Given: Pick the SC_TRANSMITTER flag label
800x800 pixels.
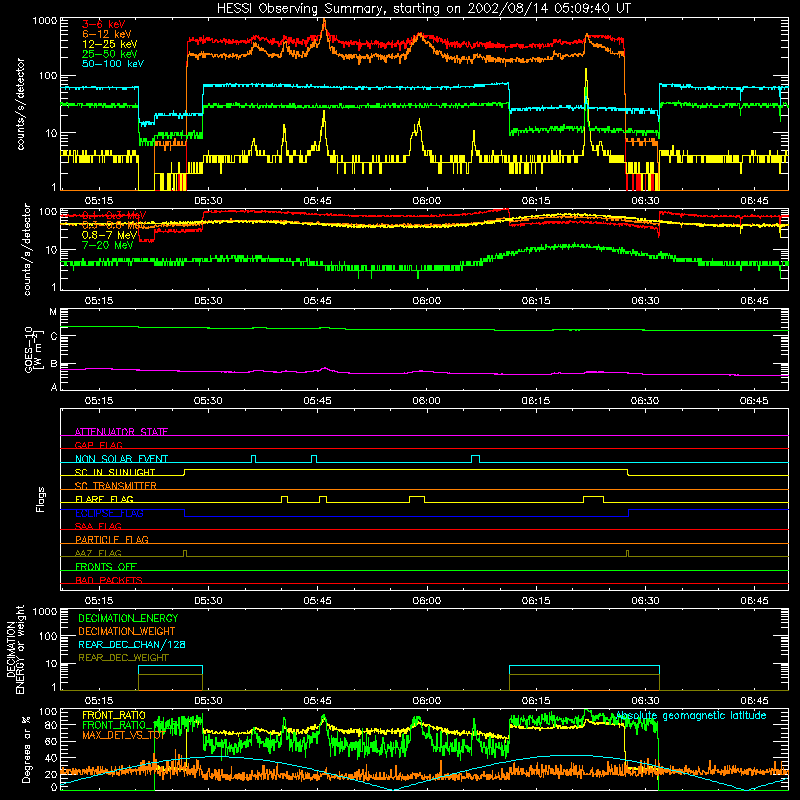Looking at the screenshot, I should (x=116, y=485).
